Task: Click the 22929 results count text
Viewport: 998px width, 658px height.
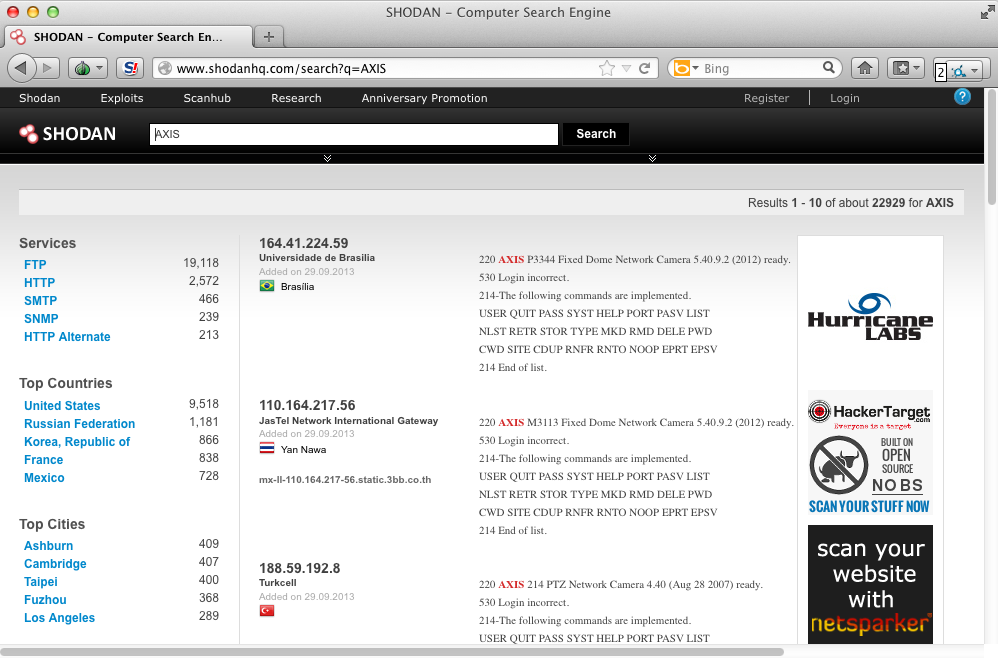Action: (x=889, y=202)
